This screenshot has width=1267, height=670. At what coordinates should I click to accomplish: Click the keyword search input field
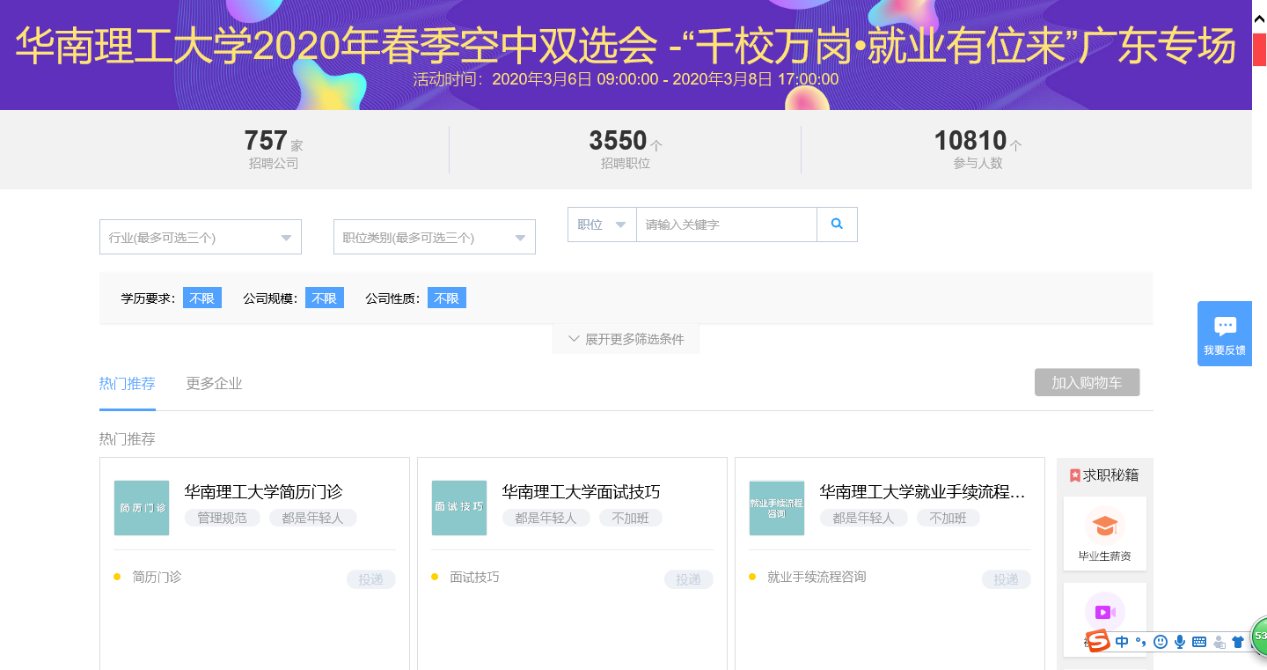point(727,225)
